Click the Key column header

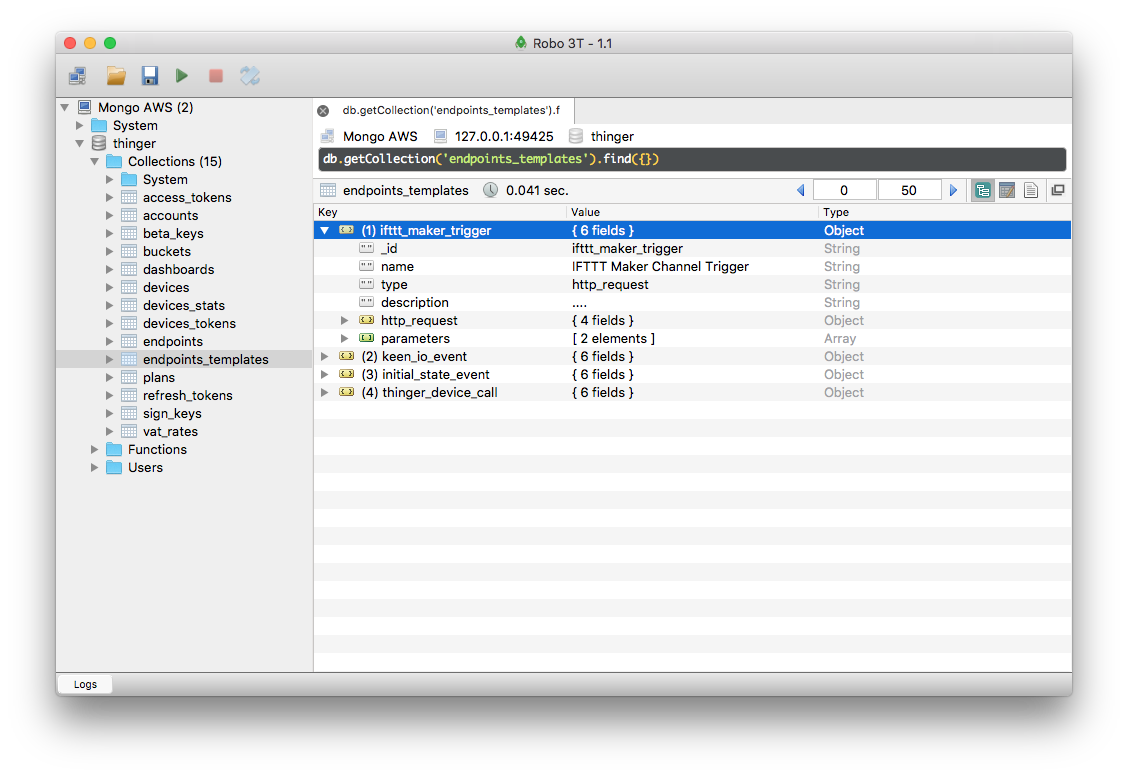[x=440, y=212]
